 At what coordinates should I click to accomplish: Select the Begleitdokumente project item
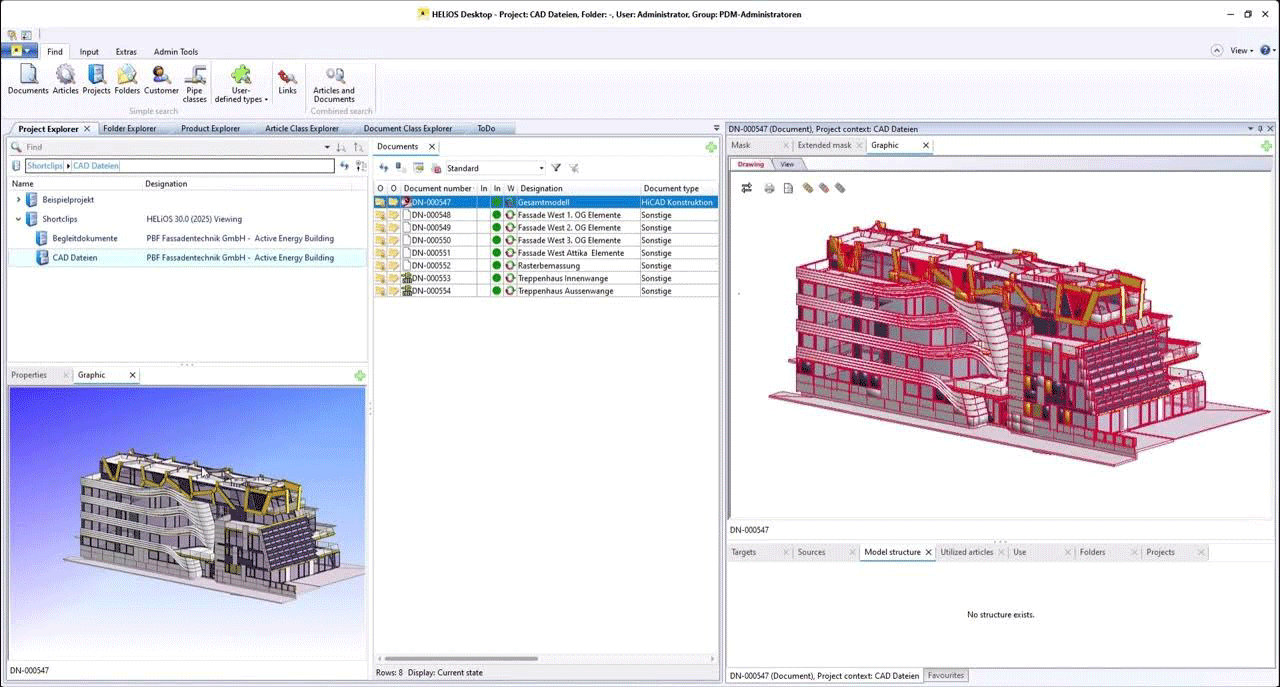pyautogui.click(x=84, y=238)
